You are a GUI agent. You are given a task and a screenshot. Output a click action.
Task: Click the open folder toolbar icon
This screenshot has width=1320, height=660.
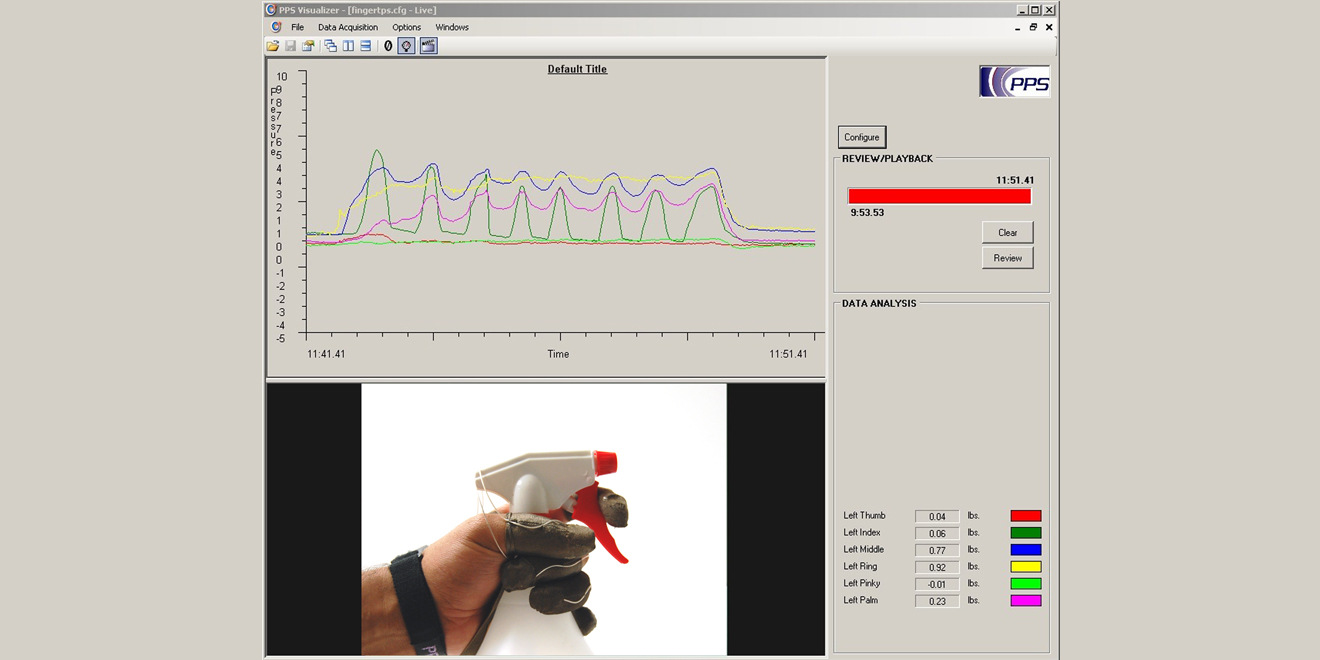click(273, 46)
